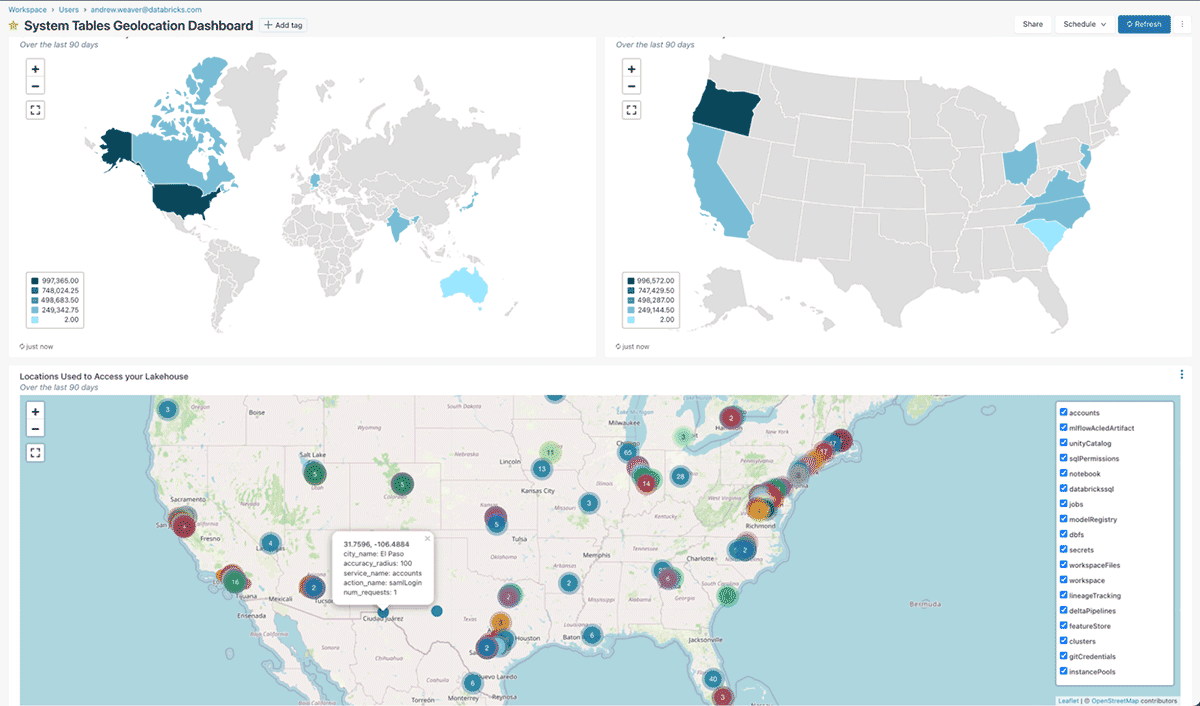This screenshot has width=1200, height=706.
Task: Open the Schedule dropdown
Action: (1084, 24)
